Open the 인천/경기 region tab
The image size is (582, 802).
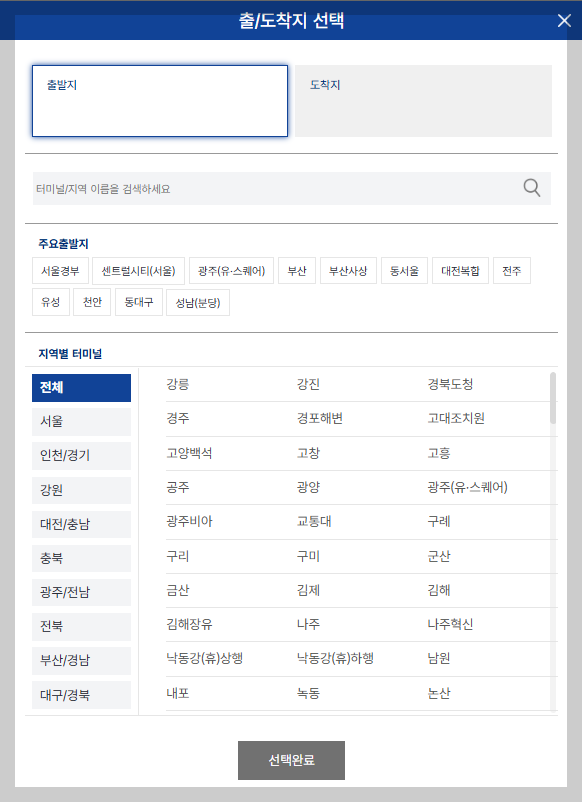coord(81,456)
